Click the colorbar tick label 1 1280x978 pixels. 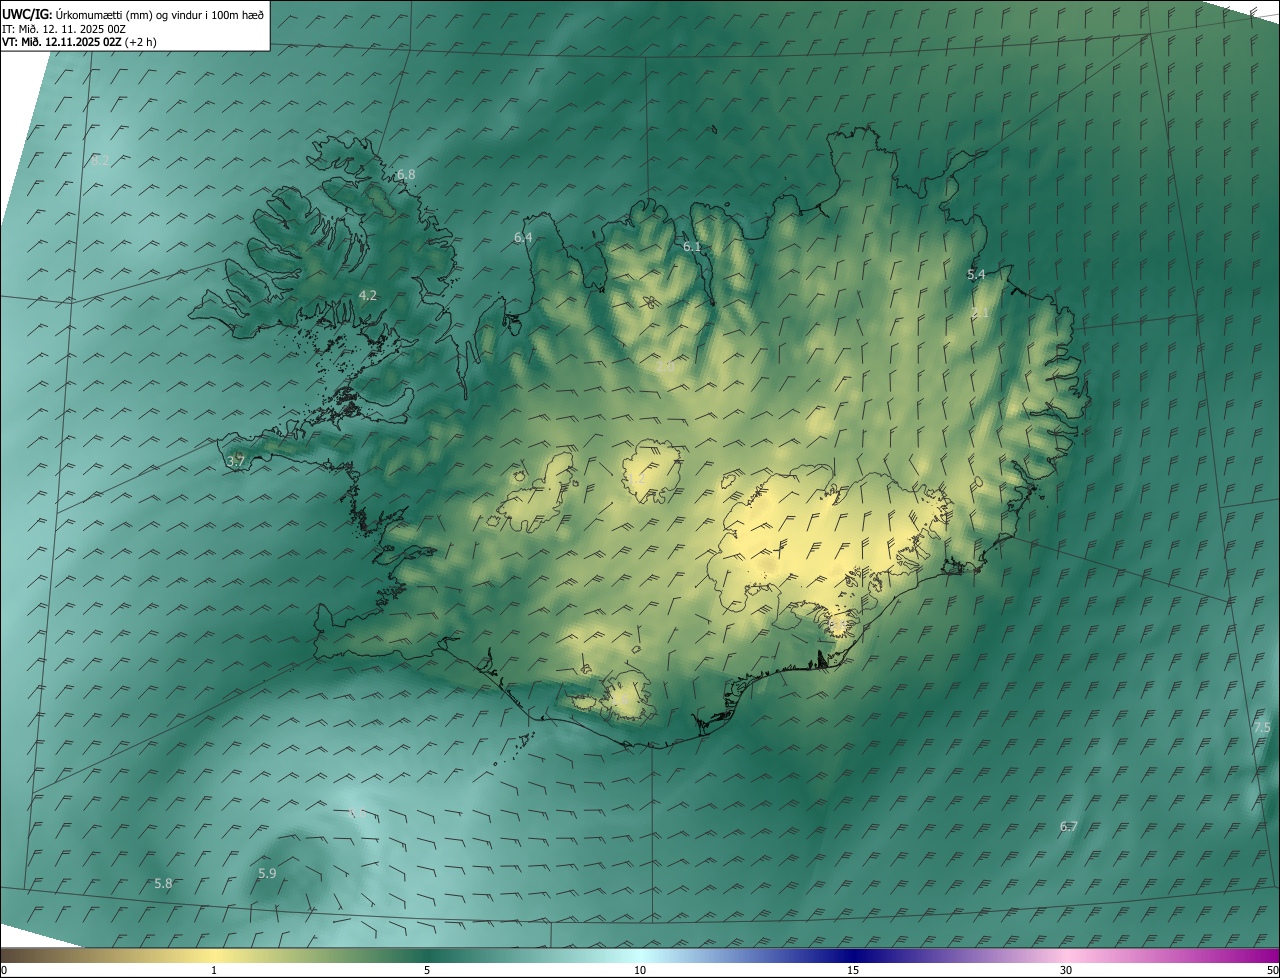coord(213,970)
